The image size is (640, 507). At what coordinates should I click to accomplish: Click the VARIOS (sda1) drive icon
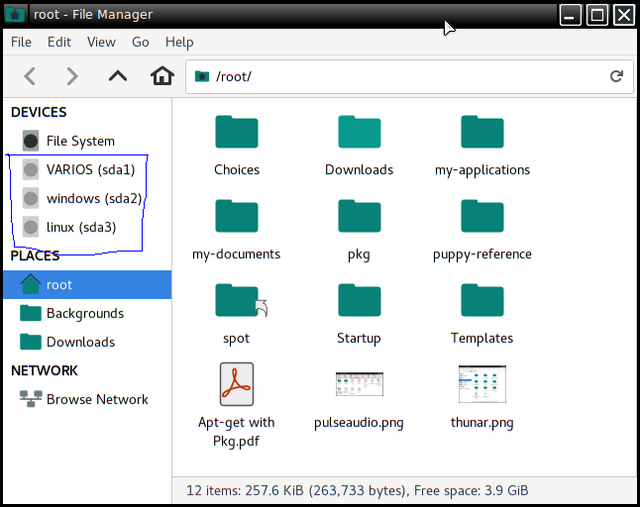31,170
